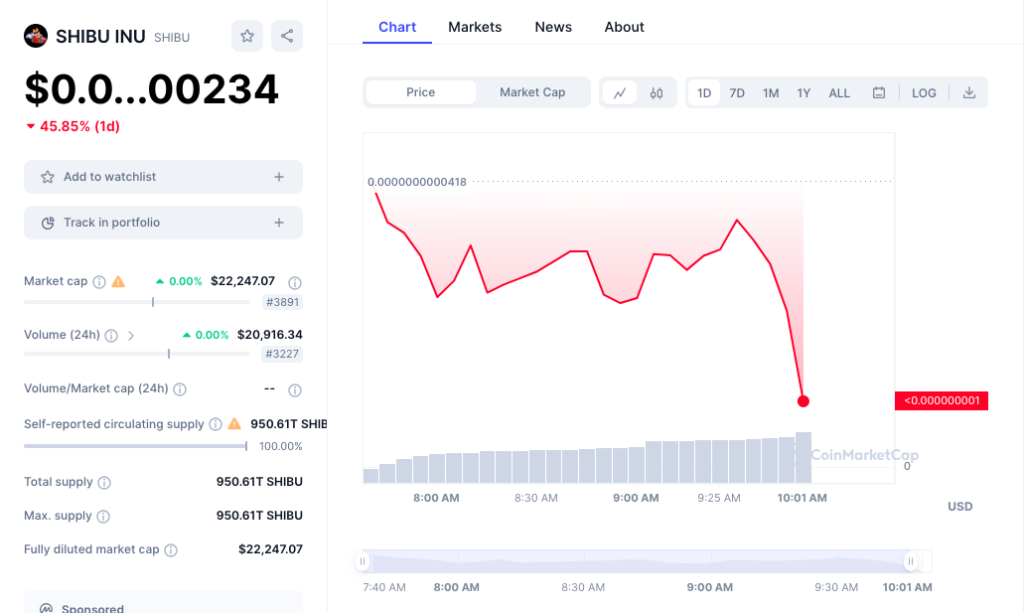Click the star icon near the coin name

(x=246, y=36)
